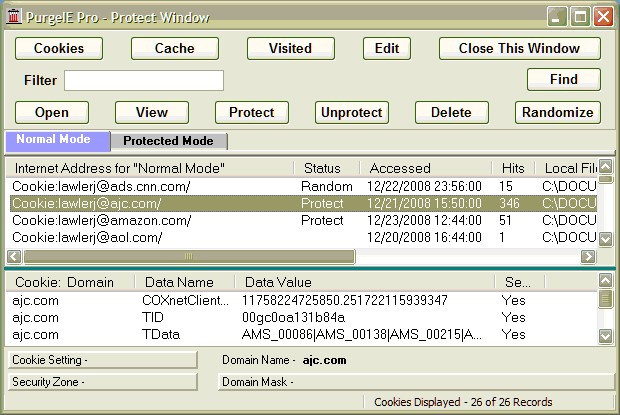
Task: Click the Domain Mask field
Action: tap(416, 382)
